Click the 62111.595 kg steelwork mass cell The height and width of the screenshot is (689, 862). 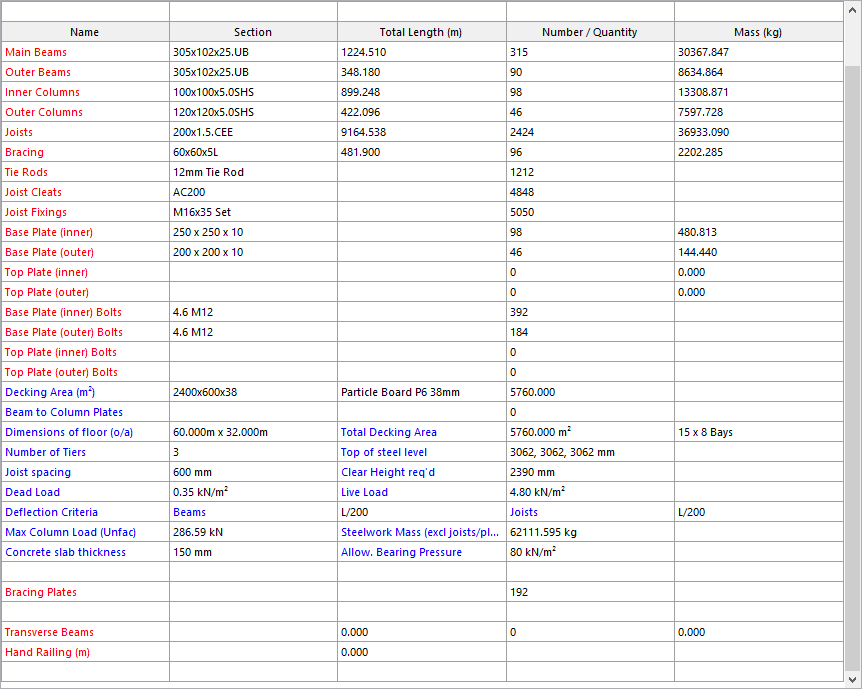point(590,532)
